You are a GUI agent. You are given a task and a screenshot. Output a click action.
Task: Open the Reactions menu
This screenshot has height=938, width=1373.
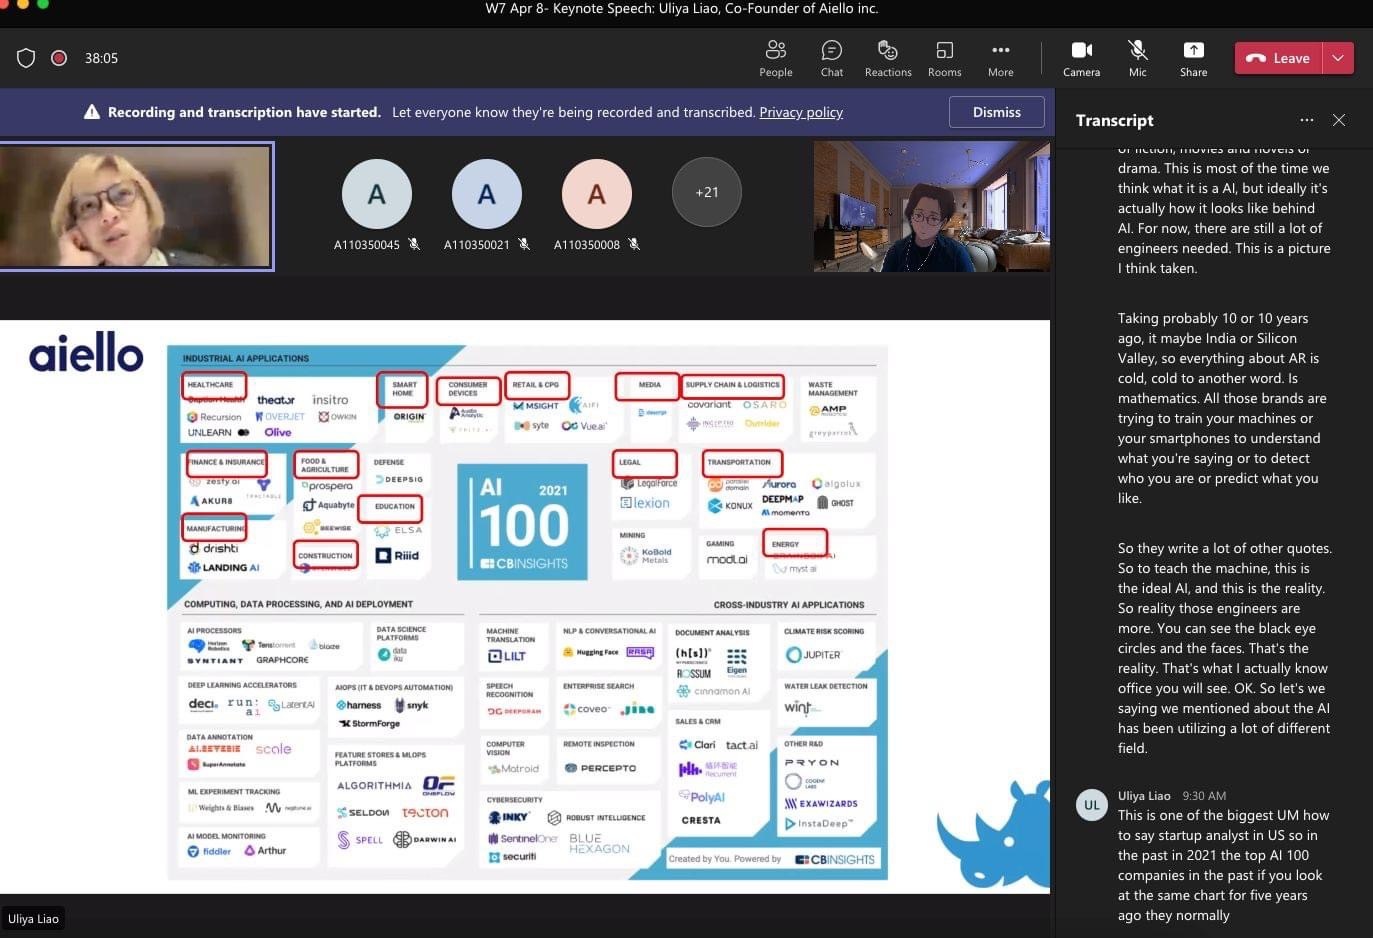pos(888,58)
